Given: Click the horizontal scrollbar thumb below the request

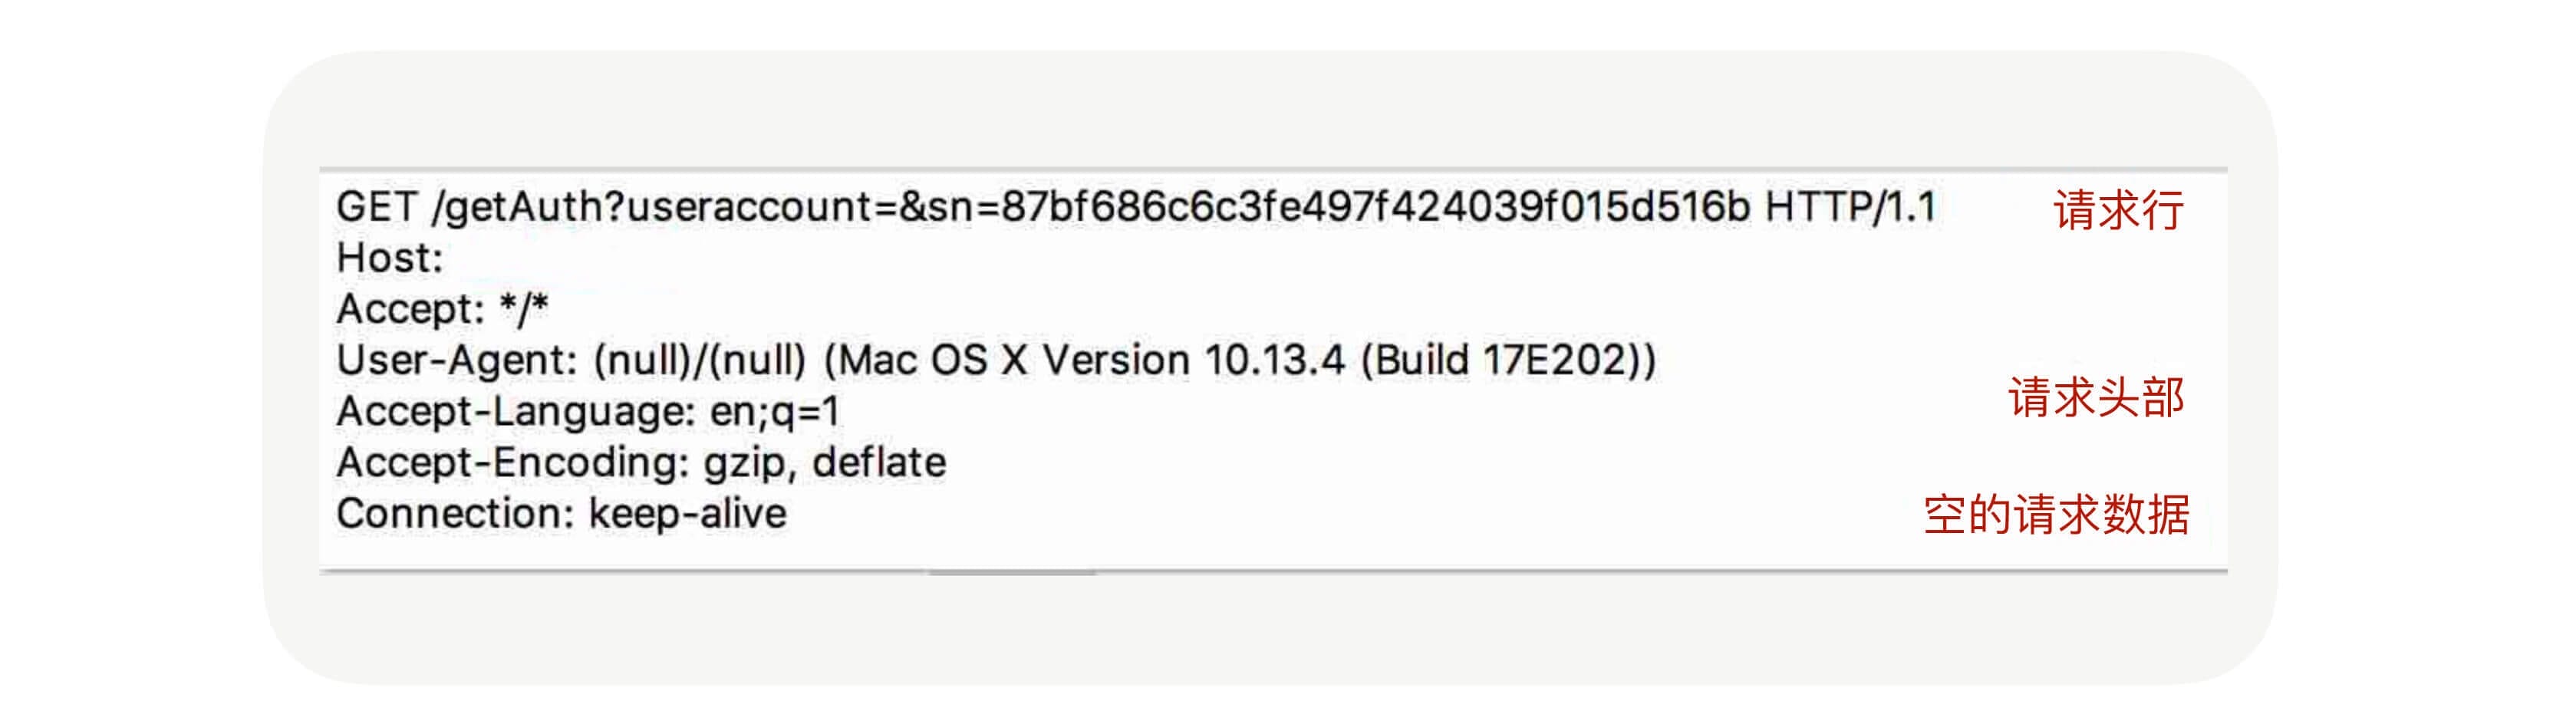Looking at the screenshot, I should [1012, 572].
